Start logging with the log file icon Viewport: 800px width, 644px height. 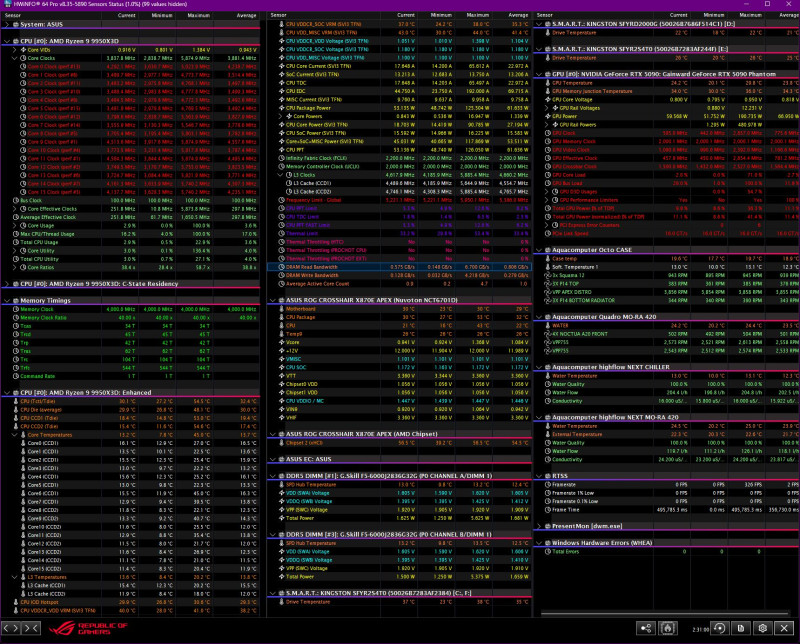point(741,628)
